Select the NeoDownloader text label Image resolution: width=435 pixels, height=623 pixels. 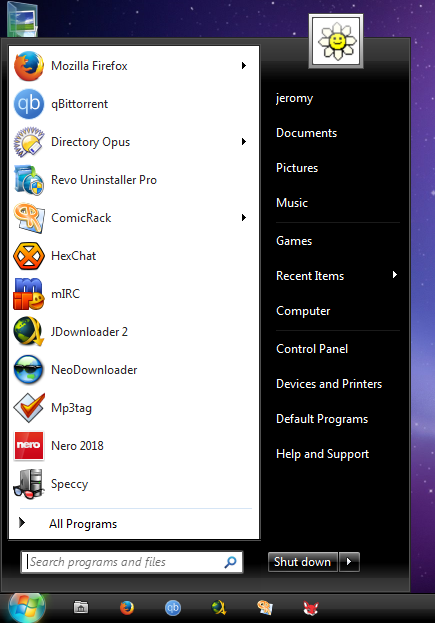(x=94, y=370)
